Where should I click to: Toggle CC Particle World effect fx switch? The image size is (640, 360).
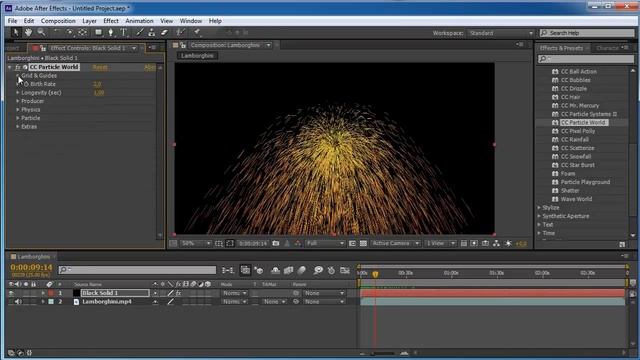(18, 67)
